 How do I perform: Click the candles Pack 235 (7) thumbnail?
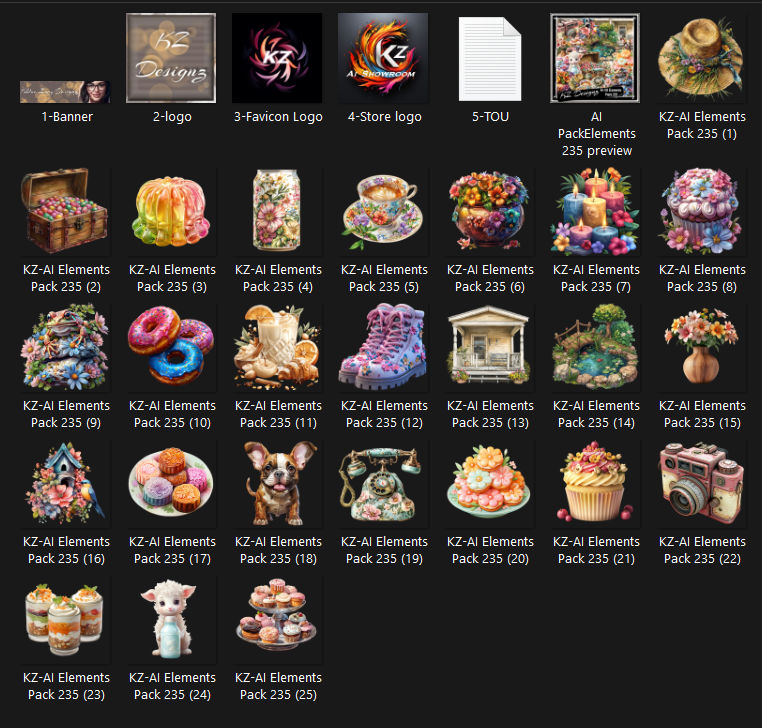pyautogui.click(x=595, y=211)
